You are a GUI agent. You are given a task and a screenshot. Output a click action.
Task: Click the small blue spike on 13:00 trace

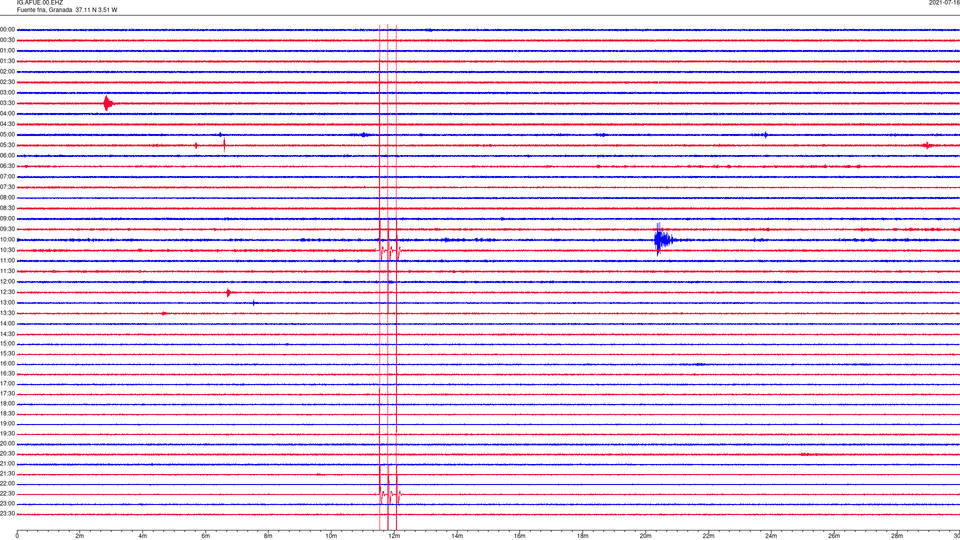[254, 302]
